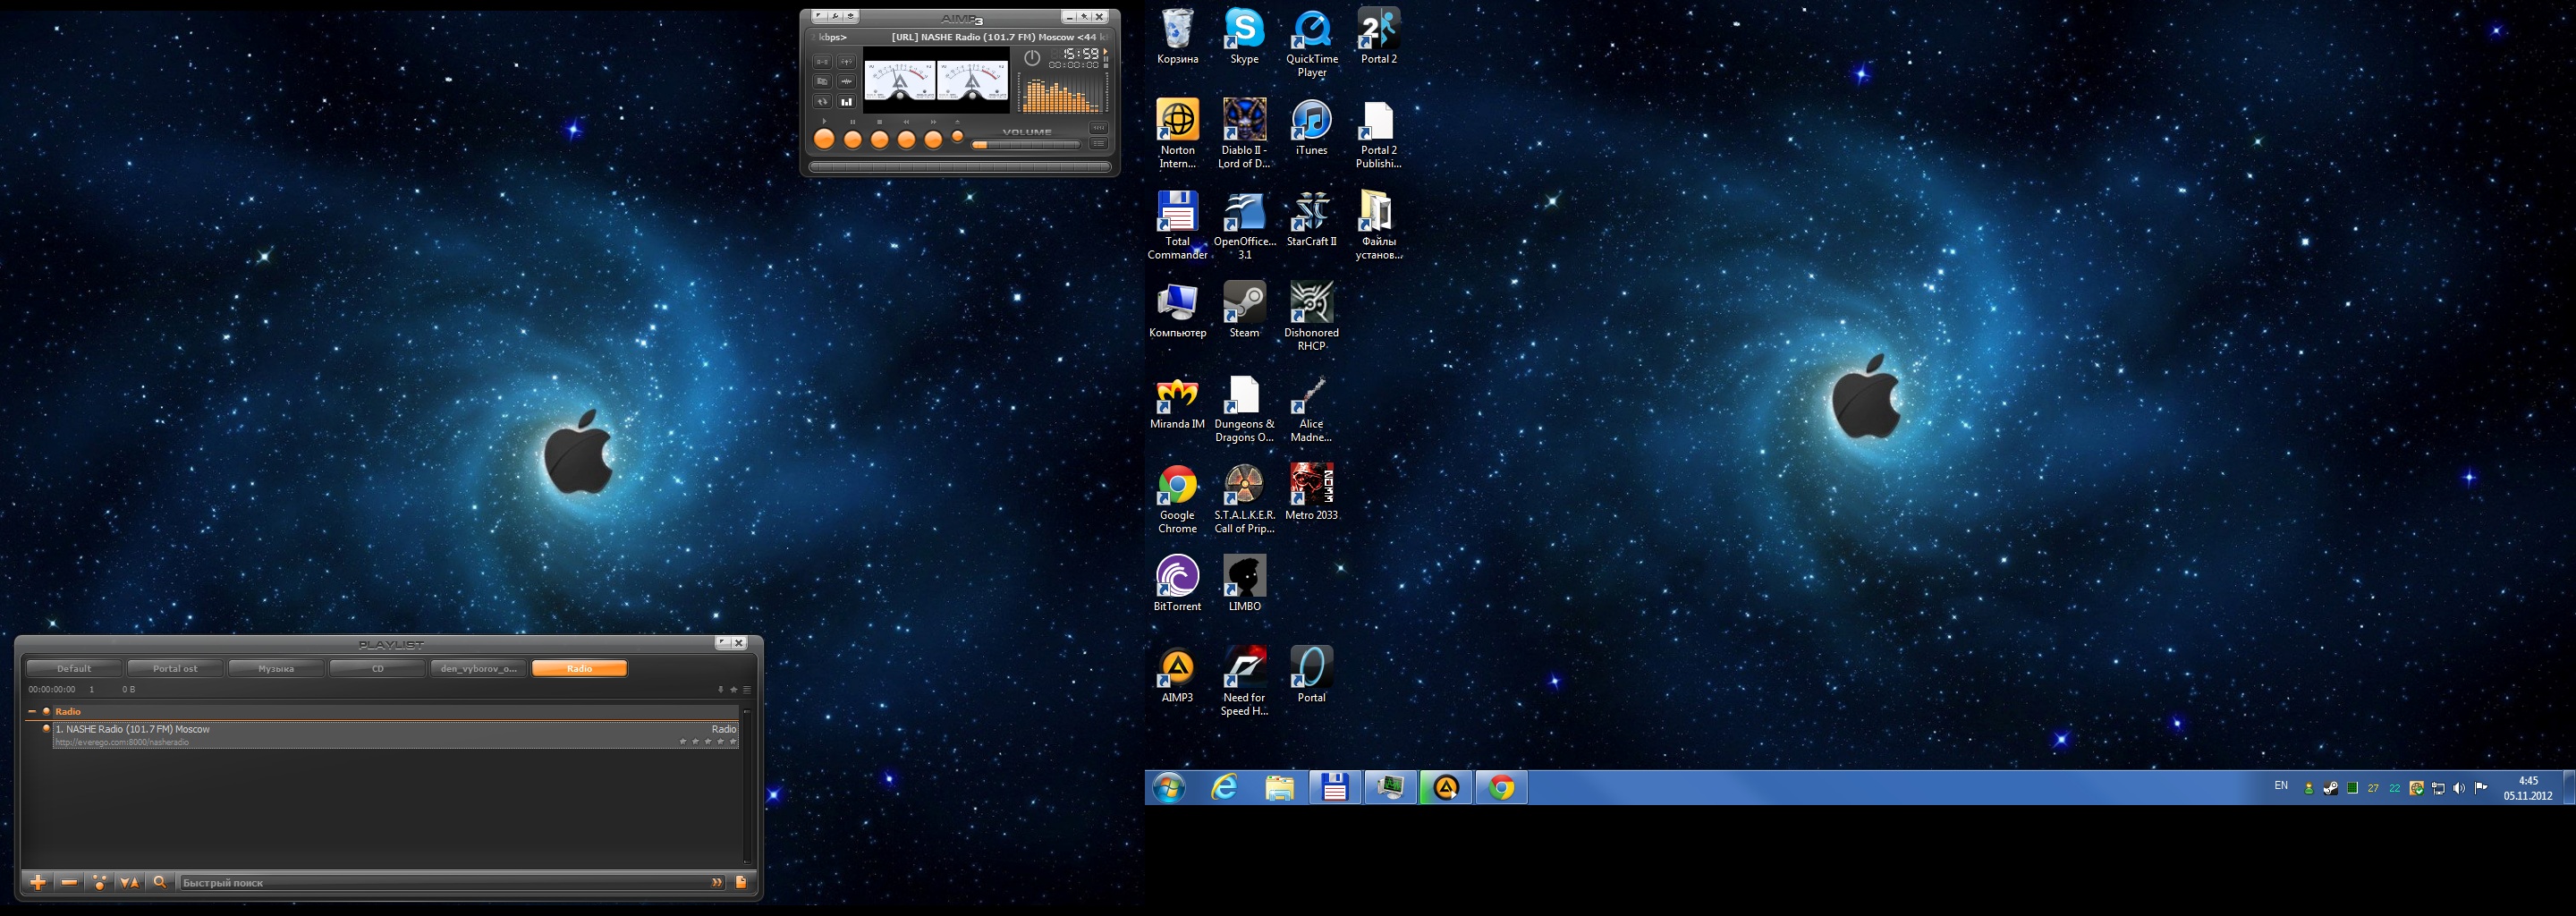Select Dishonored RHCP desktop icon
This screenshot has width=2576, height=916.
(x=1311, y=317)
